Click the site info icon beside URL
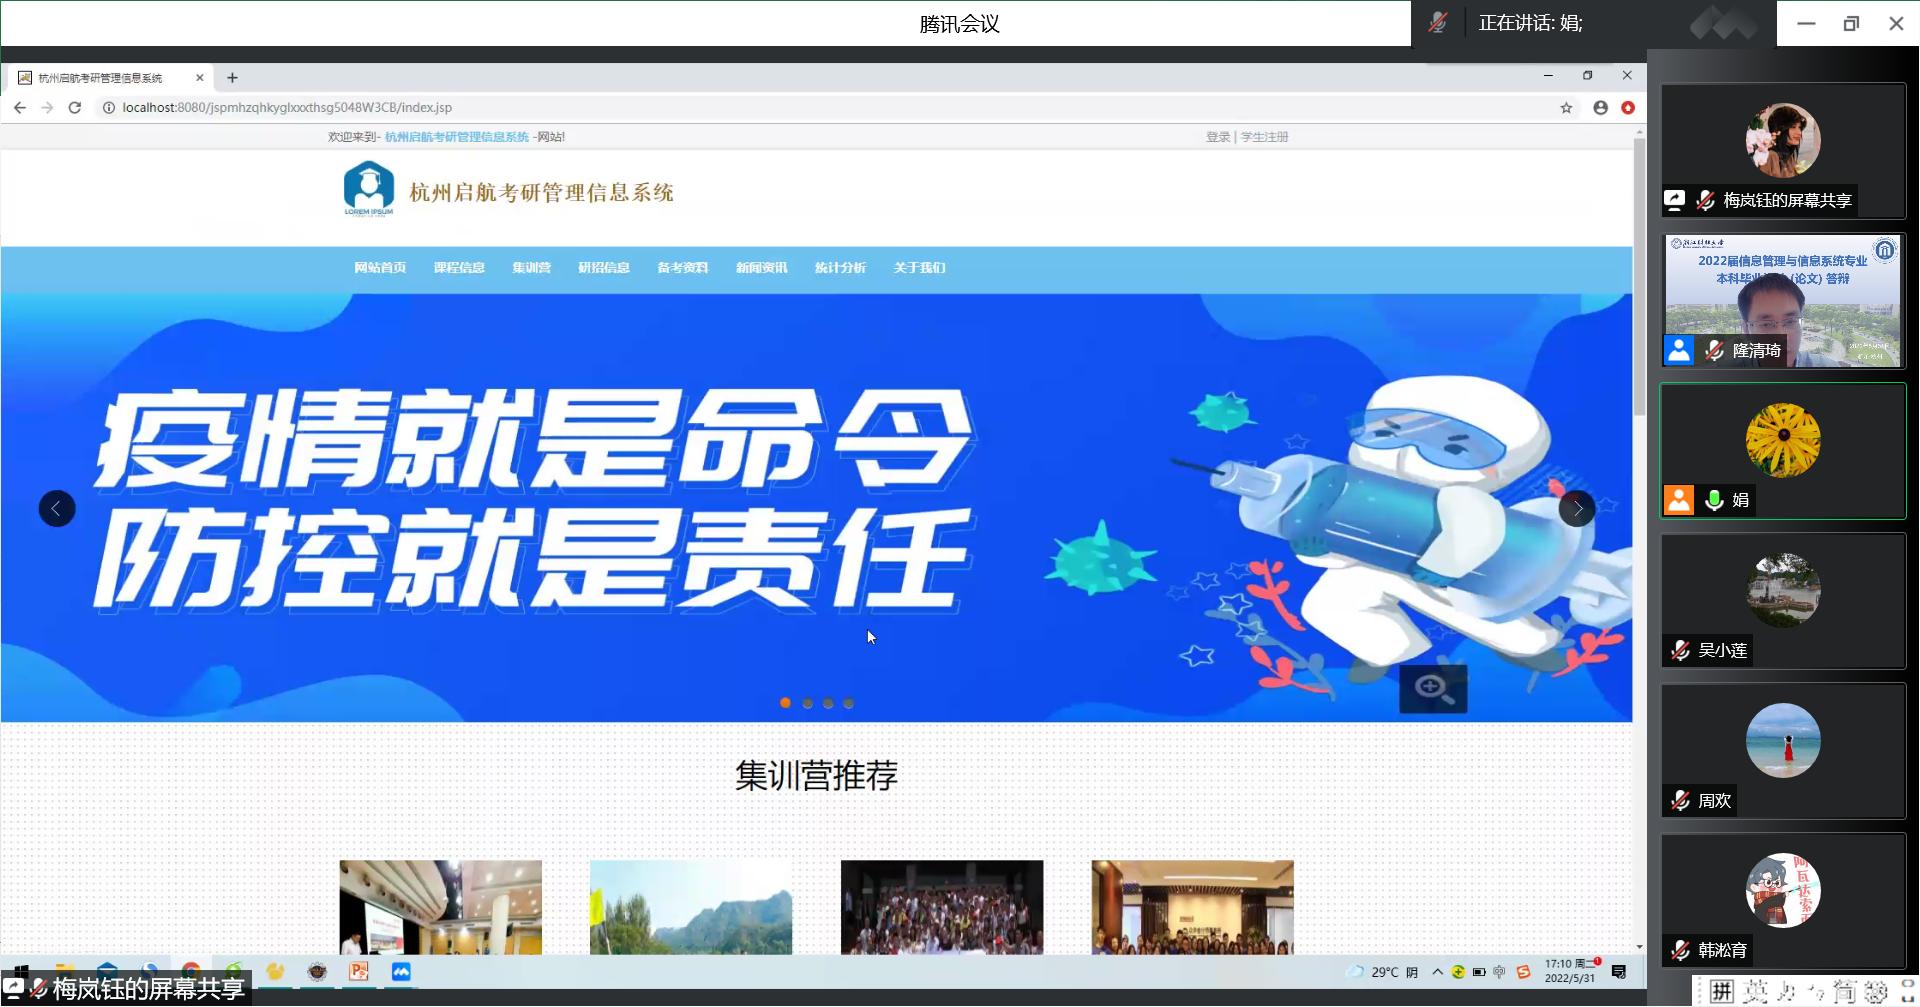 (109, 108)
